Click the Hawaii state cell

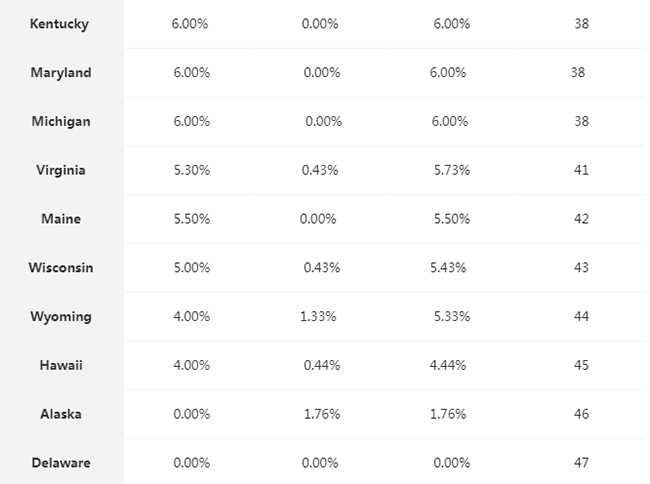point(61,365)
